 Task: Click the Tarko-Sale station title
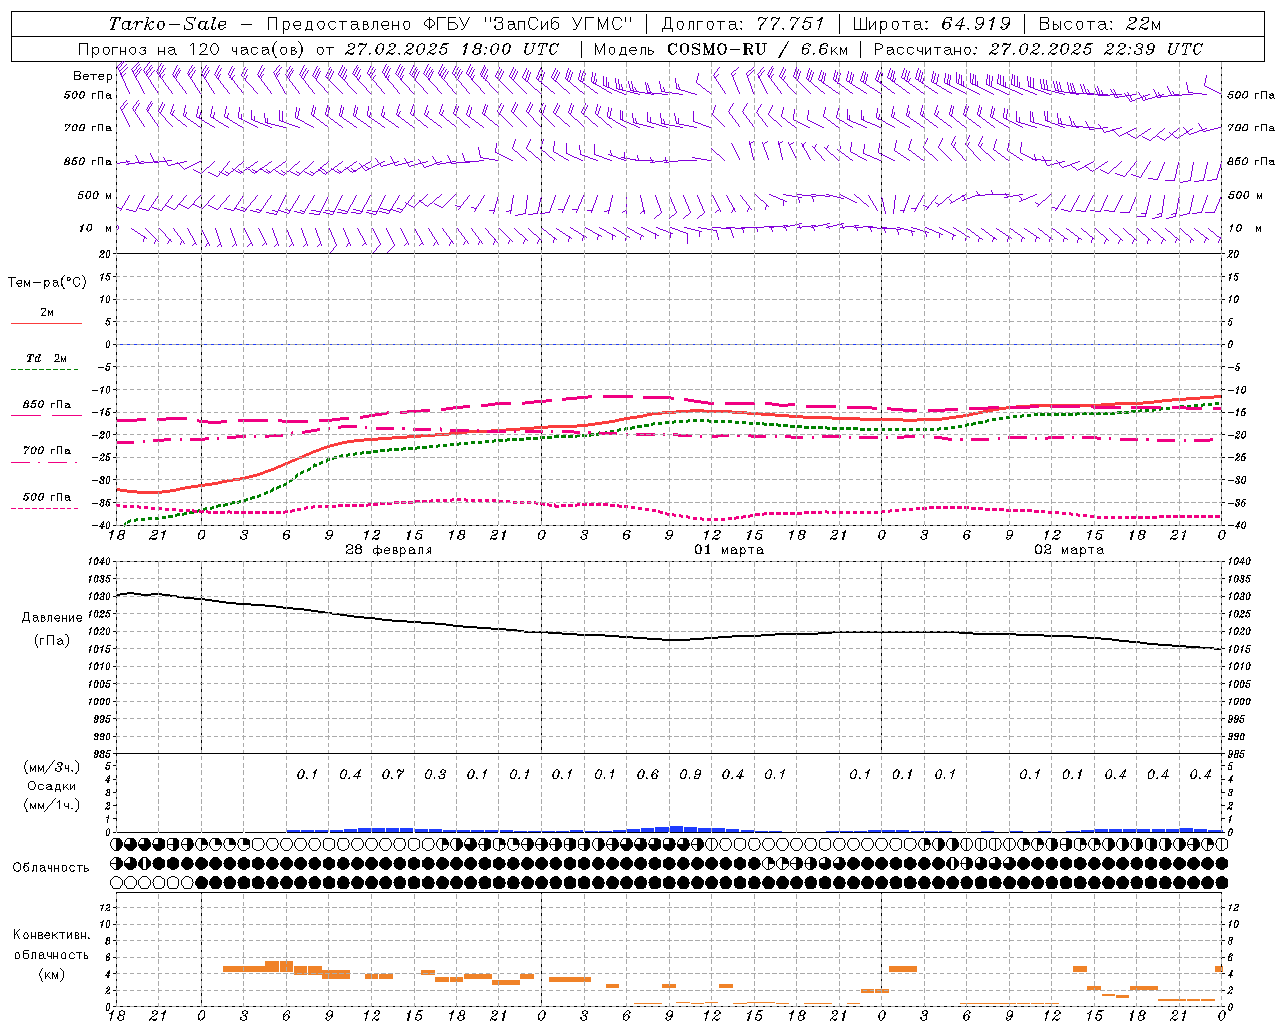(168, 24)
